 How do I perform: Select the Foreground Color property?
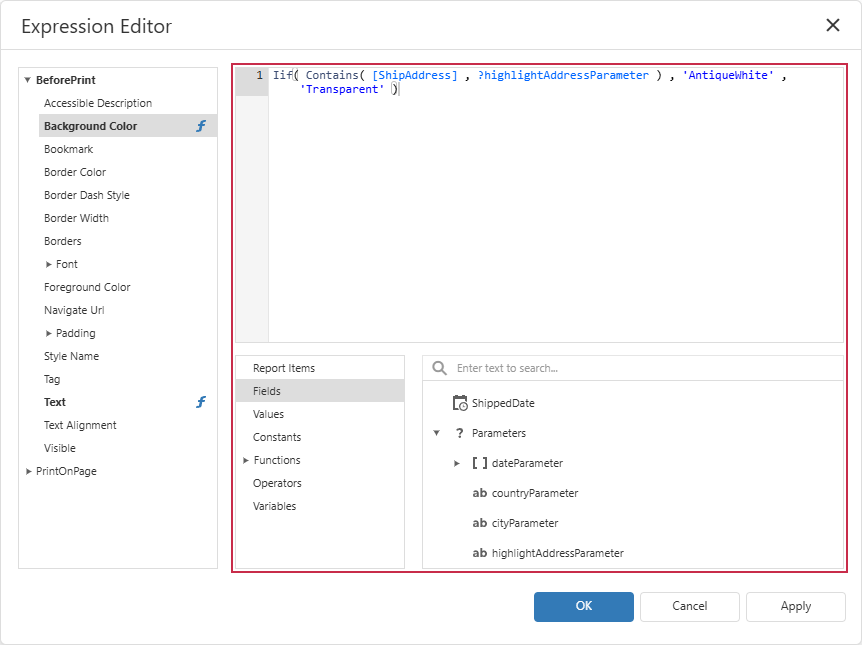pyautogui.click(x=128, y=287)
